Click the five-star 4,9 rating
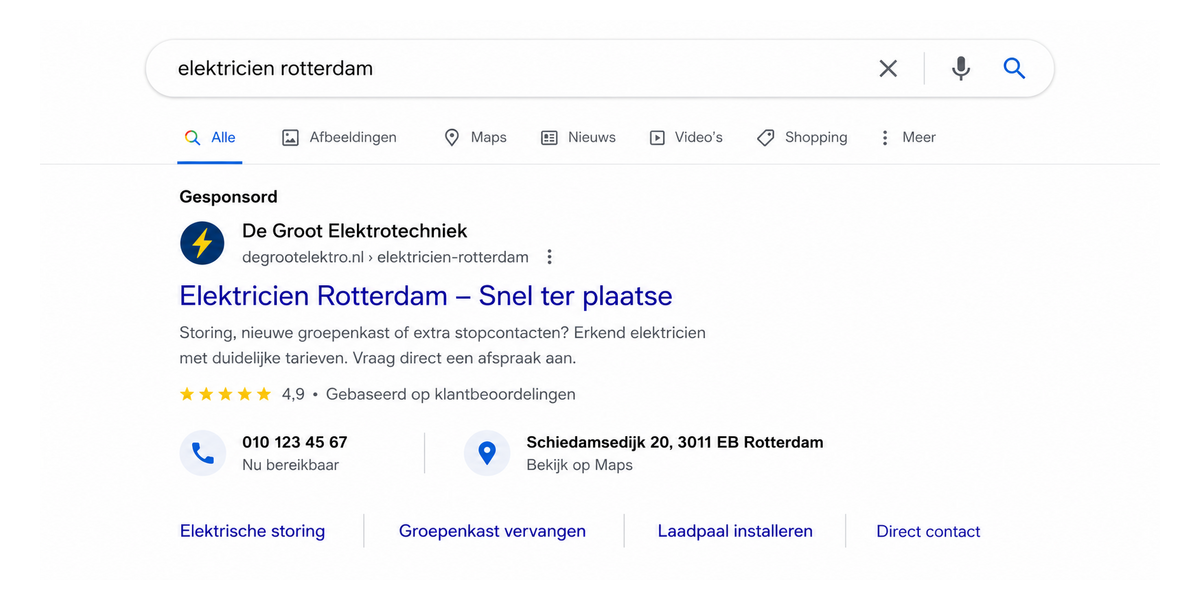The image size is (1200, 600). (x=242, y=394)
